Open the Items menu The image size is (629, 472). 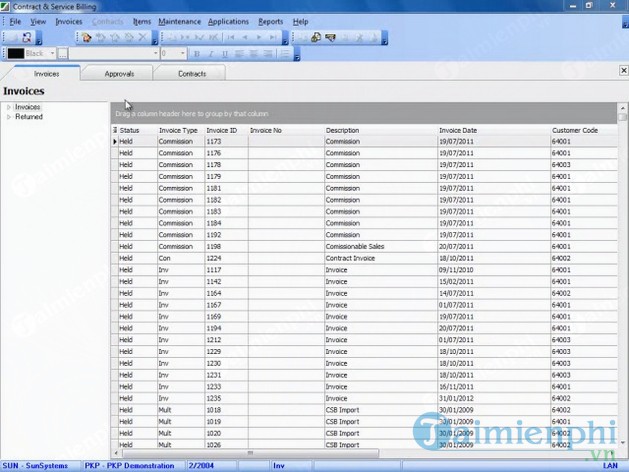coord(142,22)
